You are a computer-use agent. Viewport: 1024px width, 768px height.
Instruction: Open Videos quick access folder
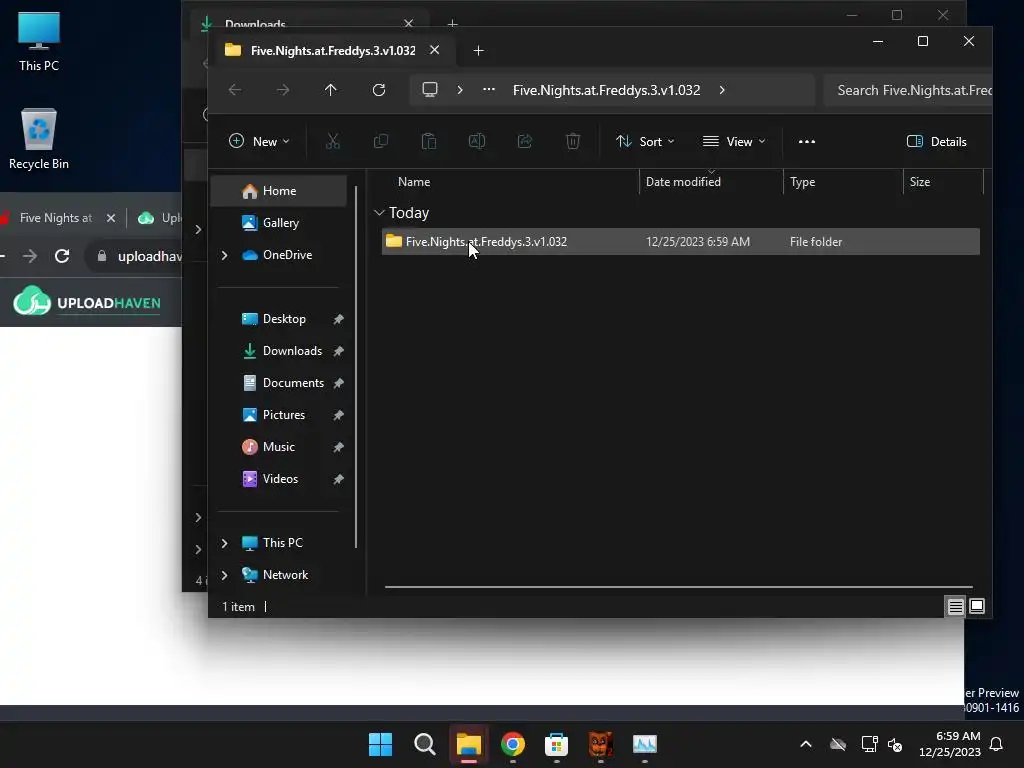point(280,479)
